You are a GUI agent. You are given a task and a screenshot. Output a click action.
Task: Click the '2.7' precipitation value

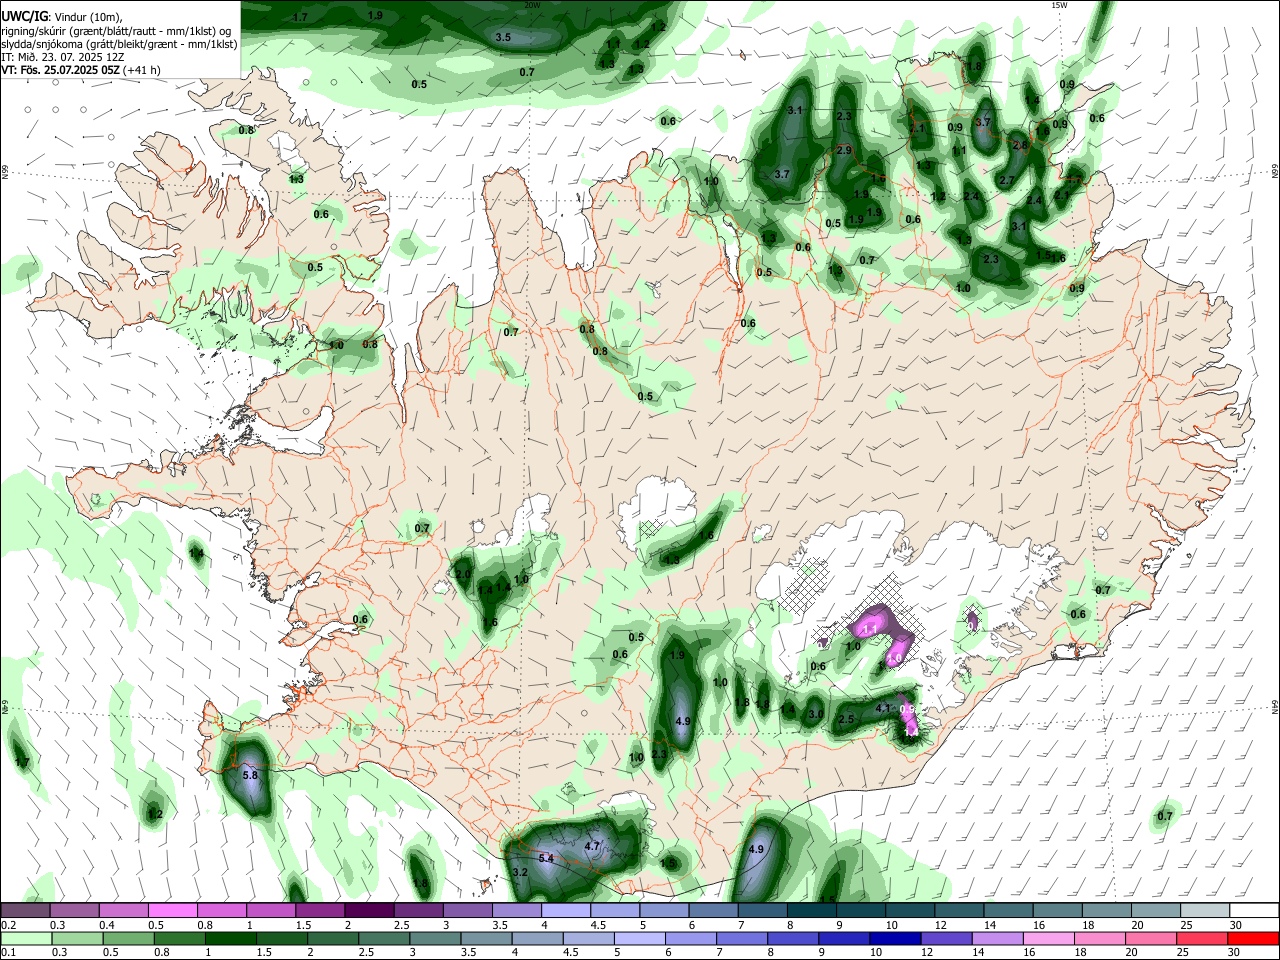point(1007,181)
